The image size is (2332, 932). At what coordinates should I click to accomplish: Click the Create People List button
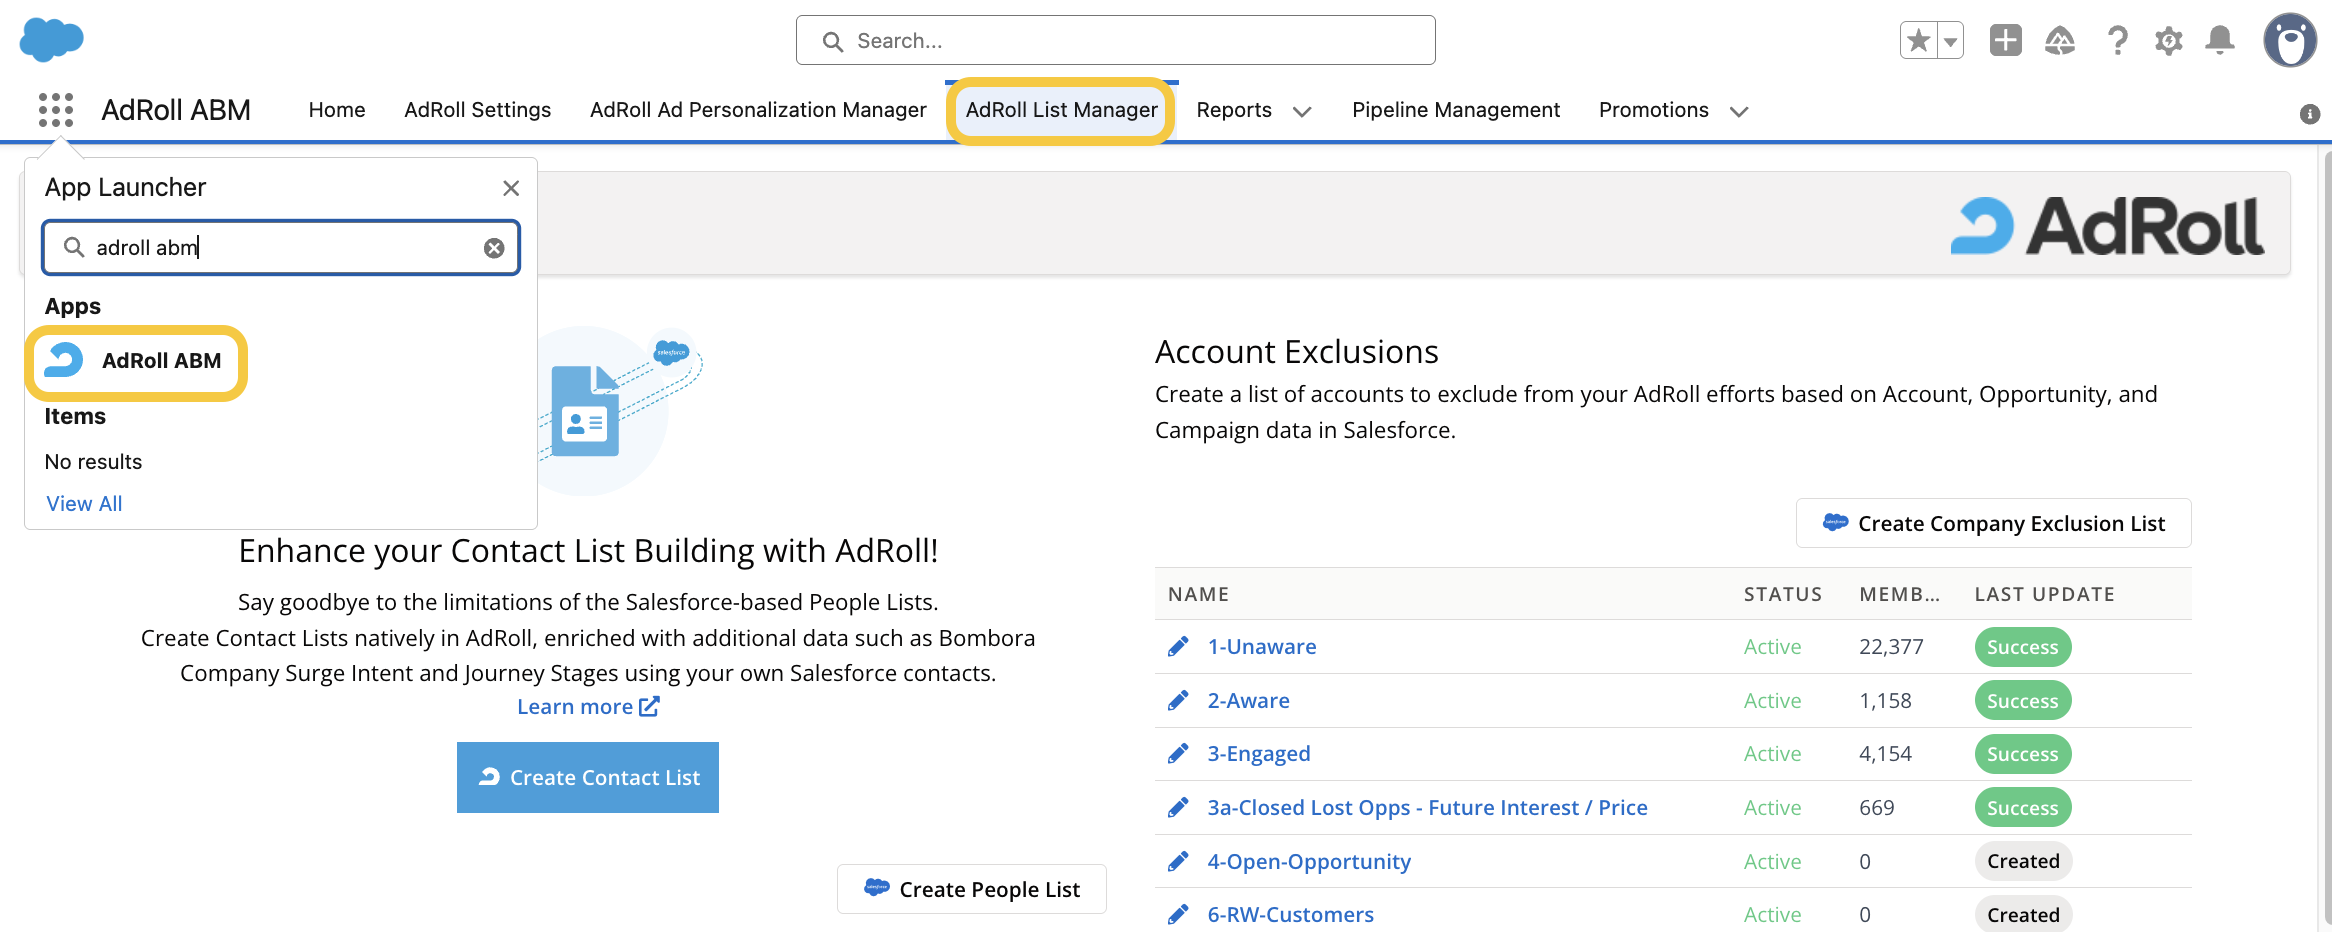pyautogui.click(x=972, y=889)
